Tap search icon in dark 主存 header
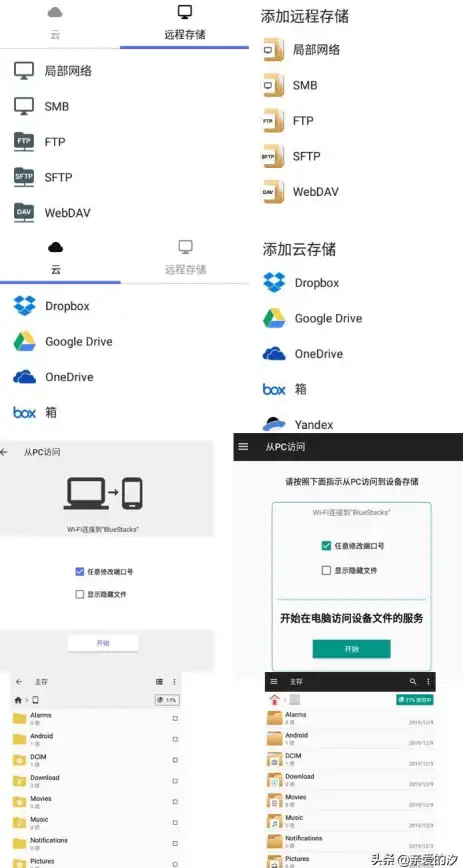463x868 pixels. (x=413, y=681)
